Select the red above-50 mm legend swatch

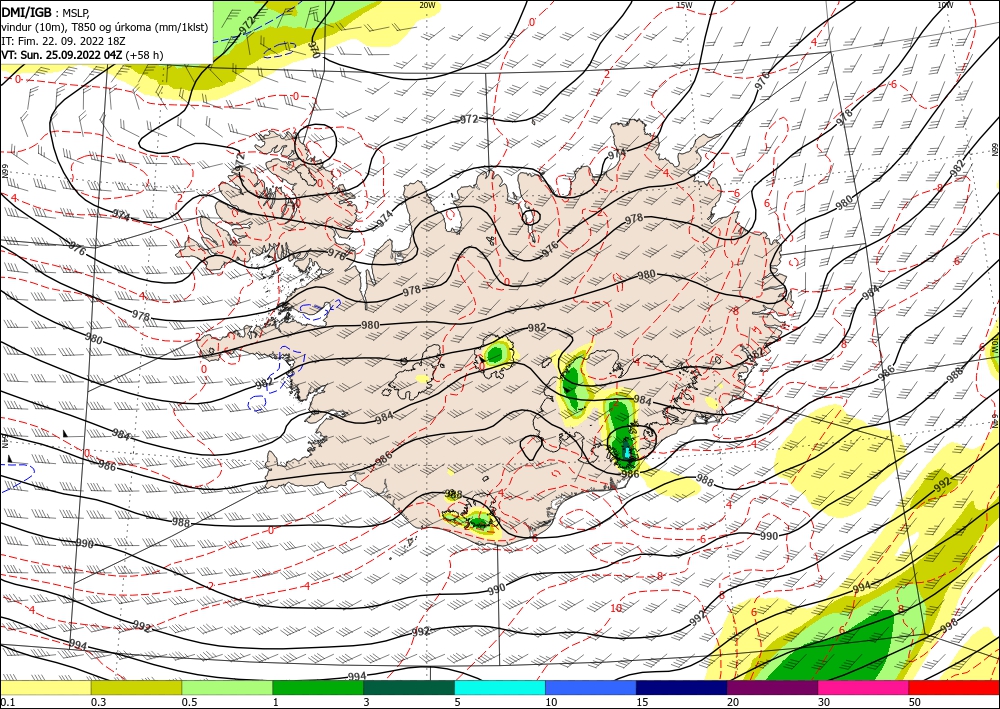pyautogui.click(x=954, y=687)
